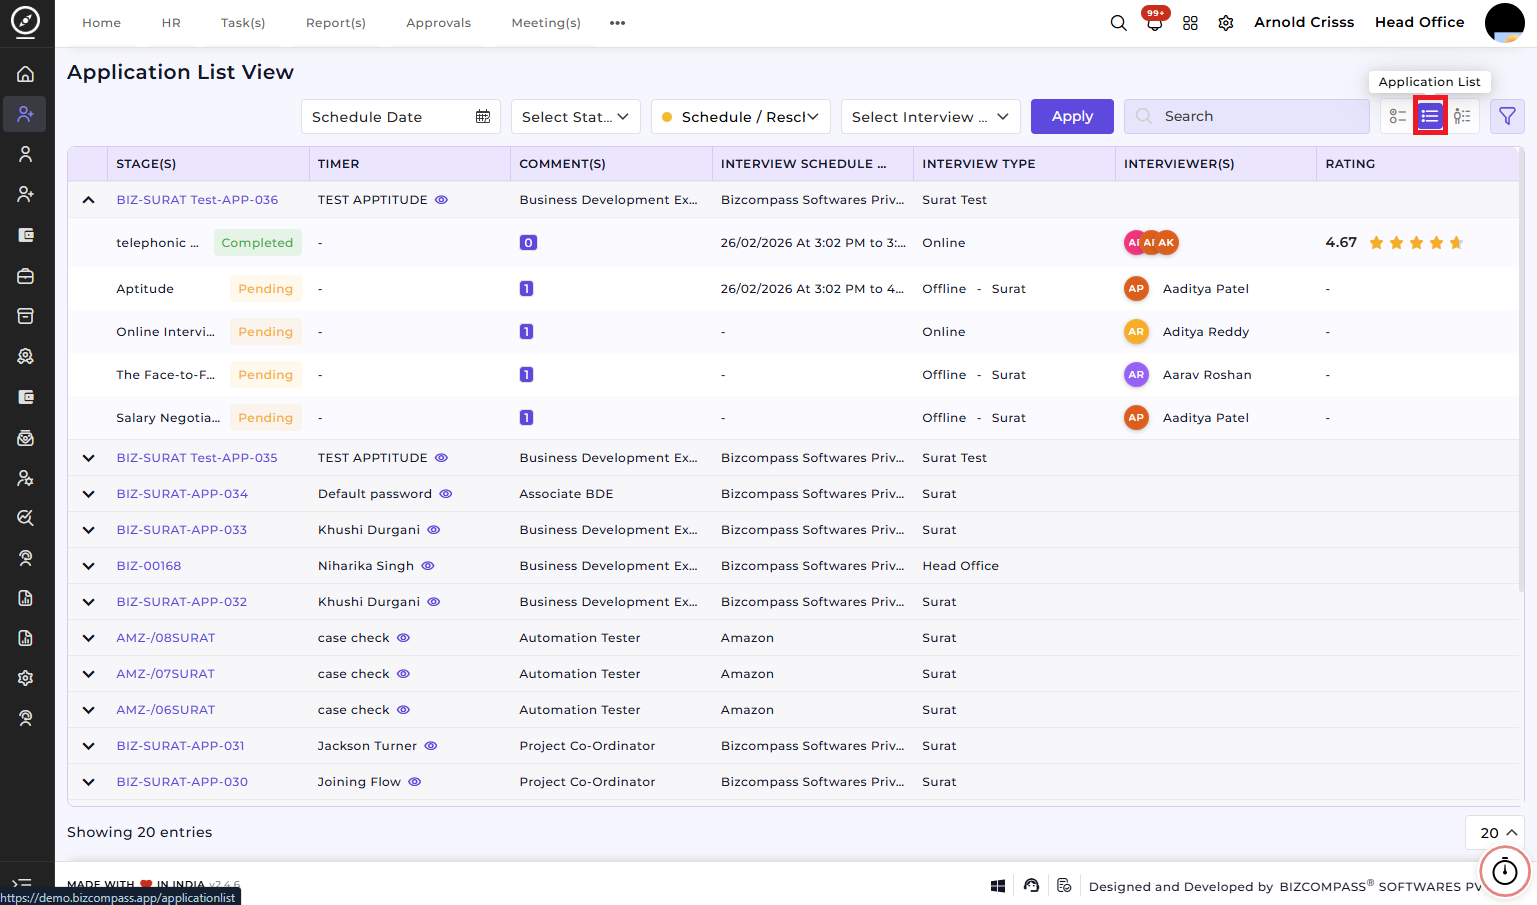Toggle eye icon beside Jackson Turner

[x=431, y=746]
